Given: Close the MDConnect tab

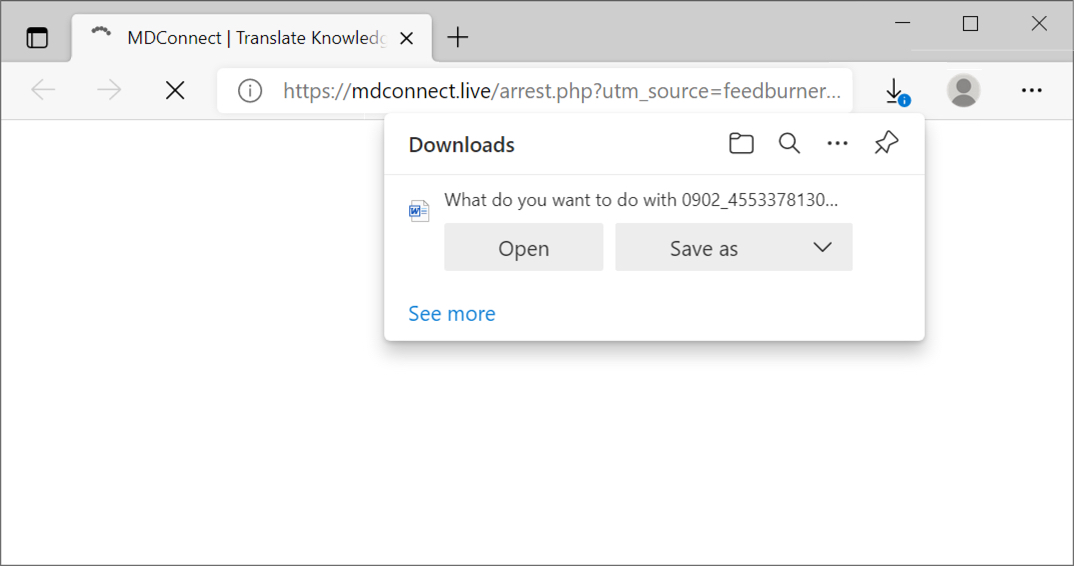Looking at the screenshot, I should pyautogui.click(x=406, y=38).
